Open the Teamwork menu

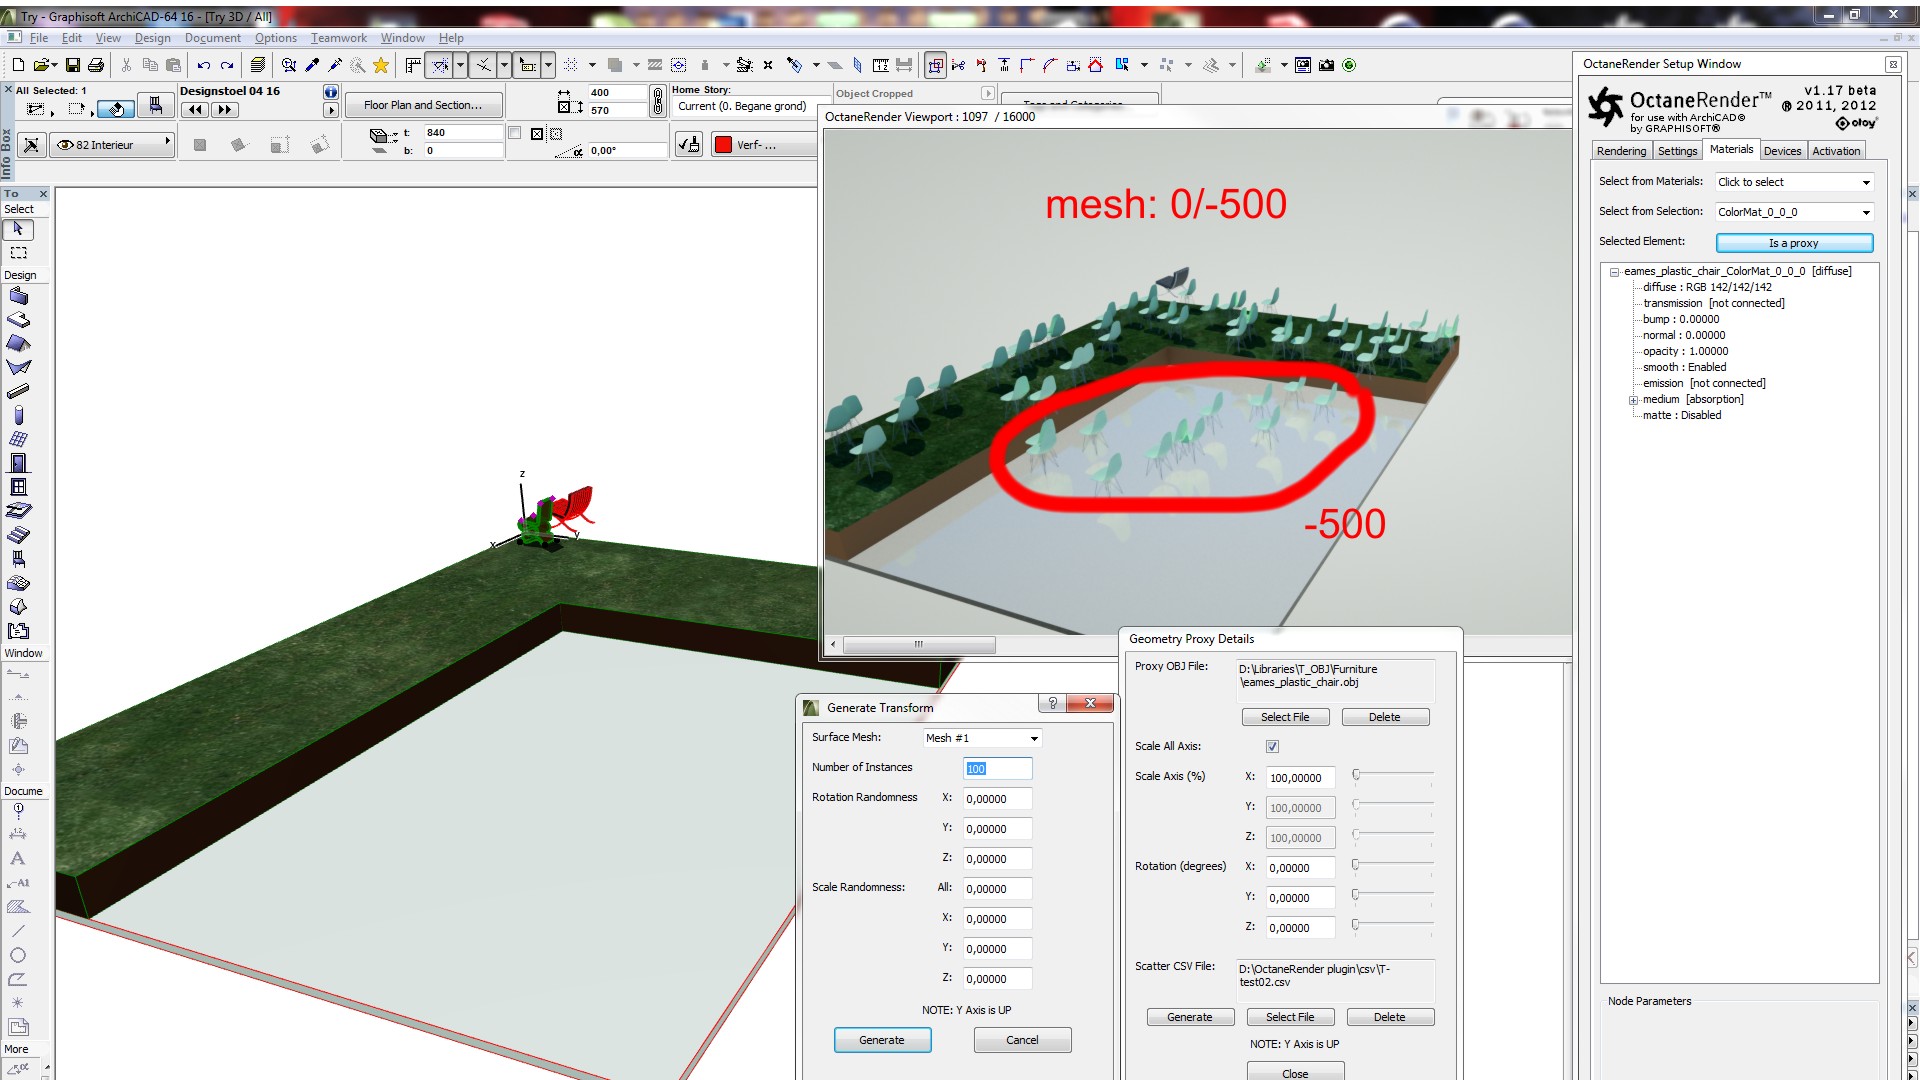(x=338, y=38)
